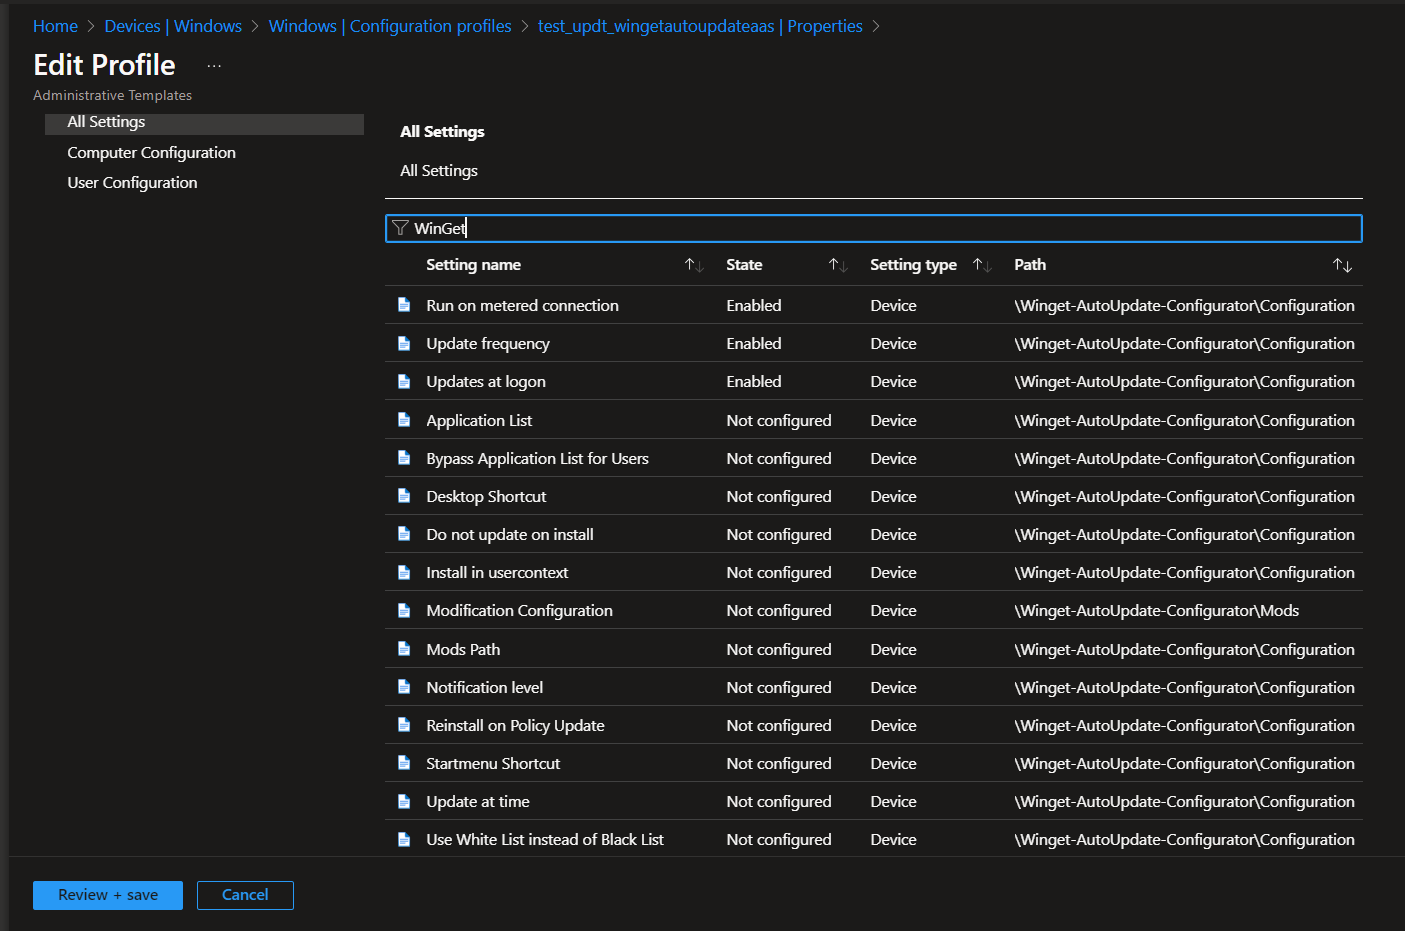1405x931 pixels.
Task: Select All Settings in the left navigation
Action: tap(106, 122)
